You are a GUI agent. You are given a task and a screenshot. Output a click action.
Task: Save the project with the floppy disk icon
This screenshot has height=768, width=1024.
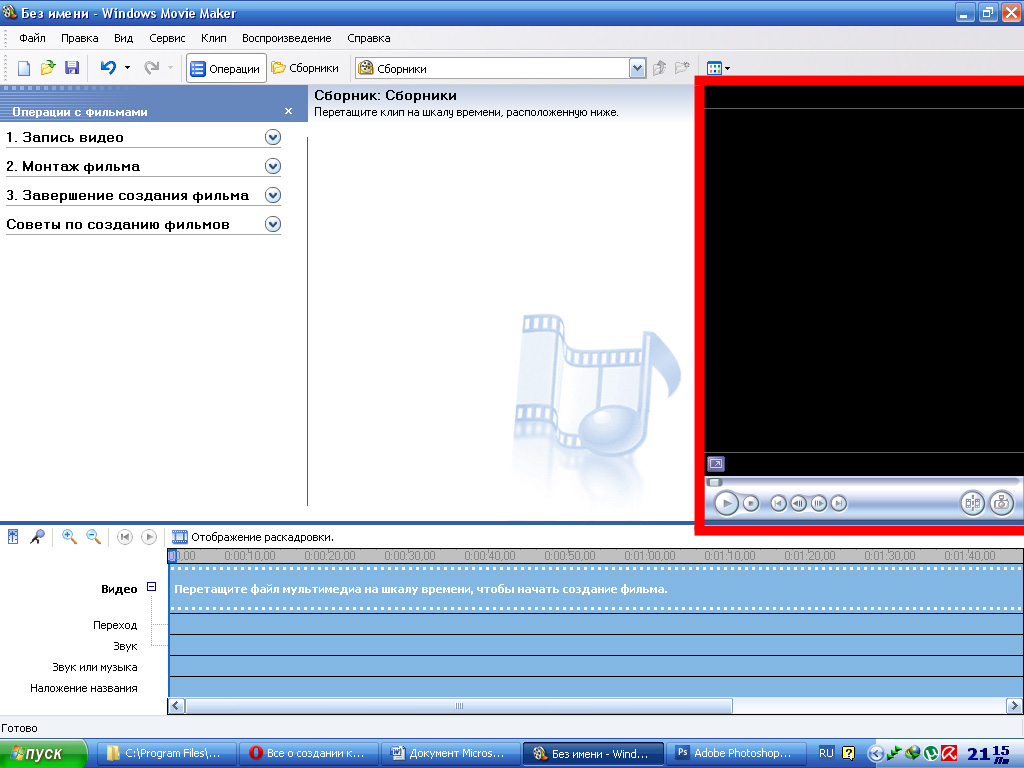click(72, 68)
